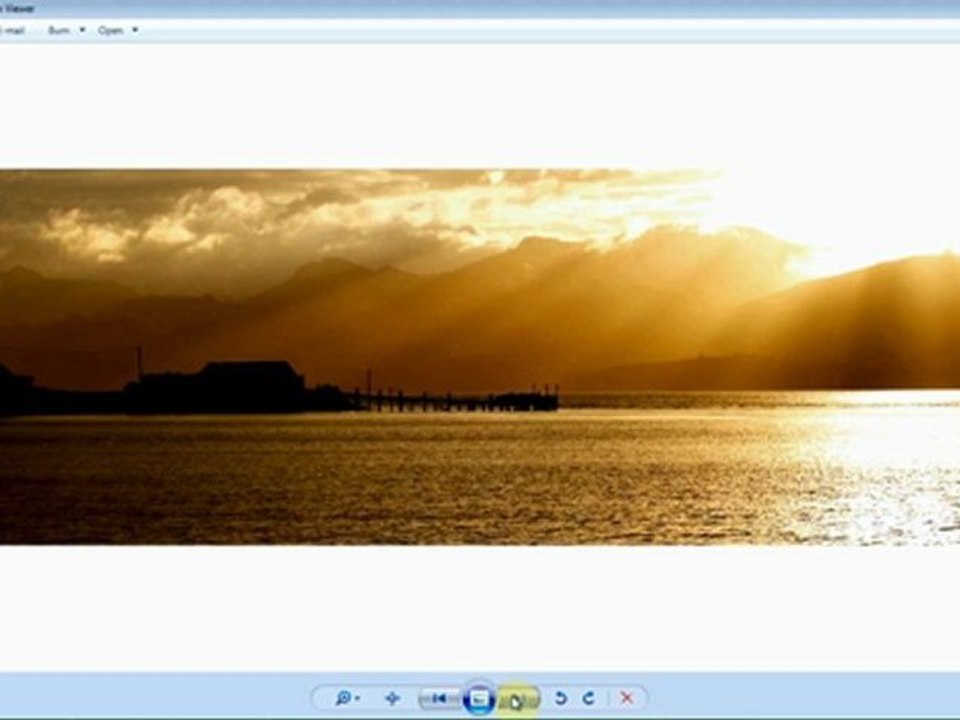
Task: Go to the previous photo
Action: point(439,698)
